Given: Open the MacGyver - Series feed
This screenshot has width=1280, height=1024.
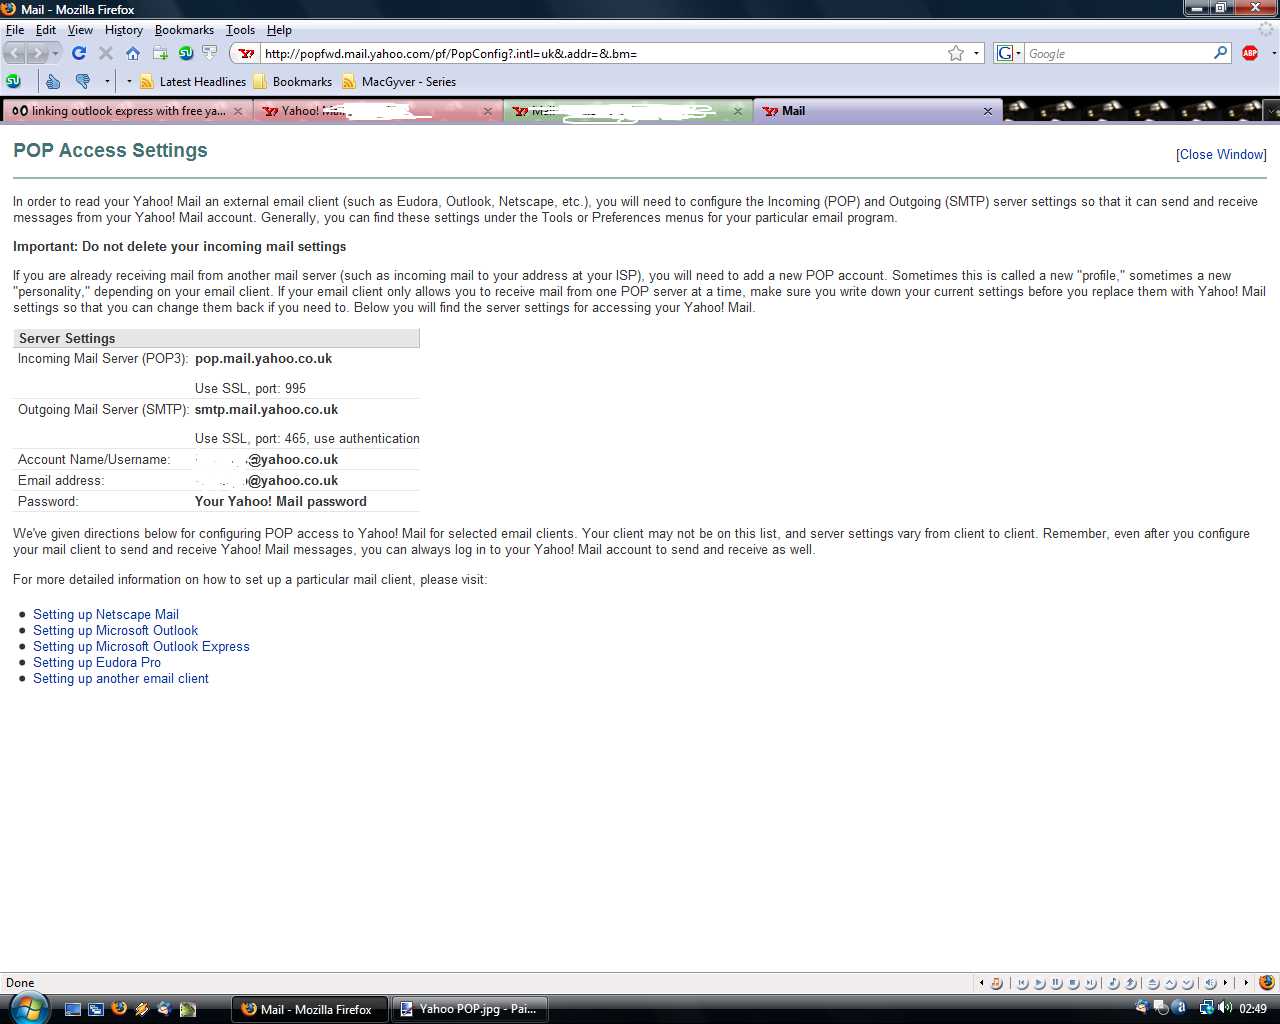Looking at the screenshot, I should pyautogui.click(x=399, y=81).
